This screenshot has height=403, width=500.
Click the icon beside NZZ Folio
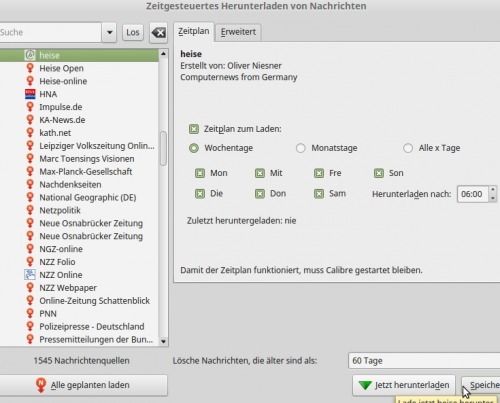[30, 262]
